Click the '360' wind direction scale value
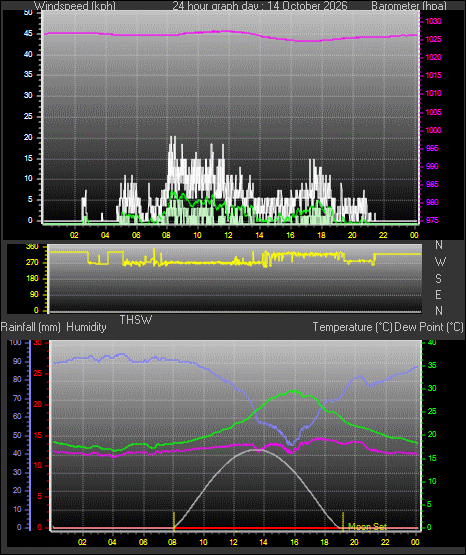Image resolution: width=466 pixels, height=555 pixels. point(33,247)
